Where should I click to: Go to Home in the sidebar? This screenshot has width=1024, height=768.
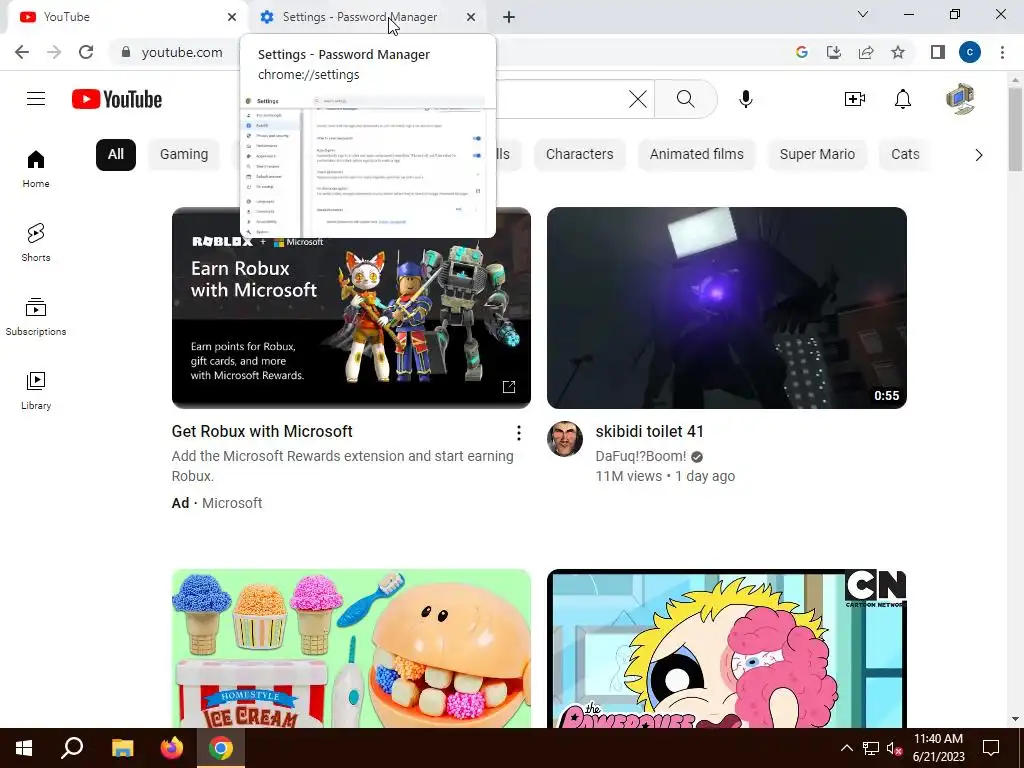pyautogui.click(x=36, y=169)
